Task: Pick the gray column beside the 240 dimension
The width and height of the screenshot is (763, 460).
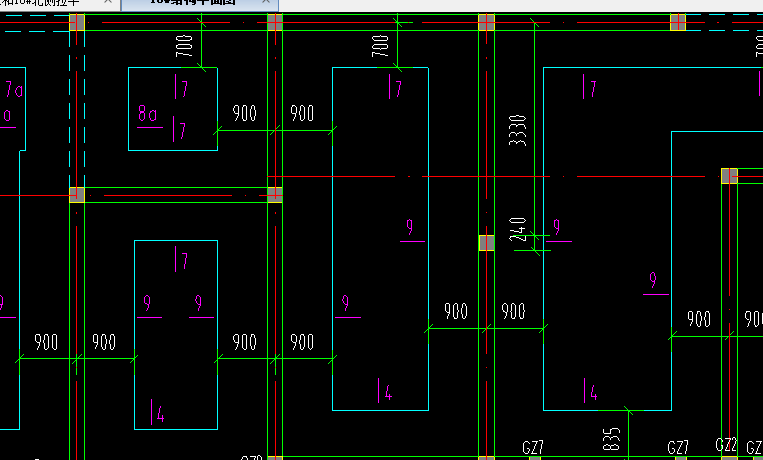Action: pyautogui.click(x=487, y=242)
